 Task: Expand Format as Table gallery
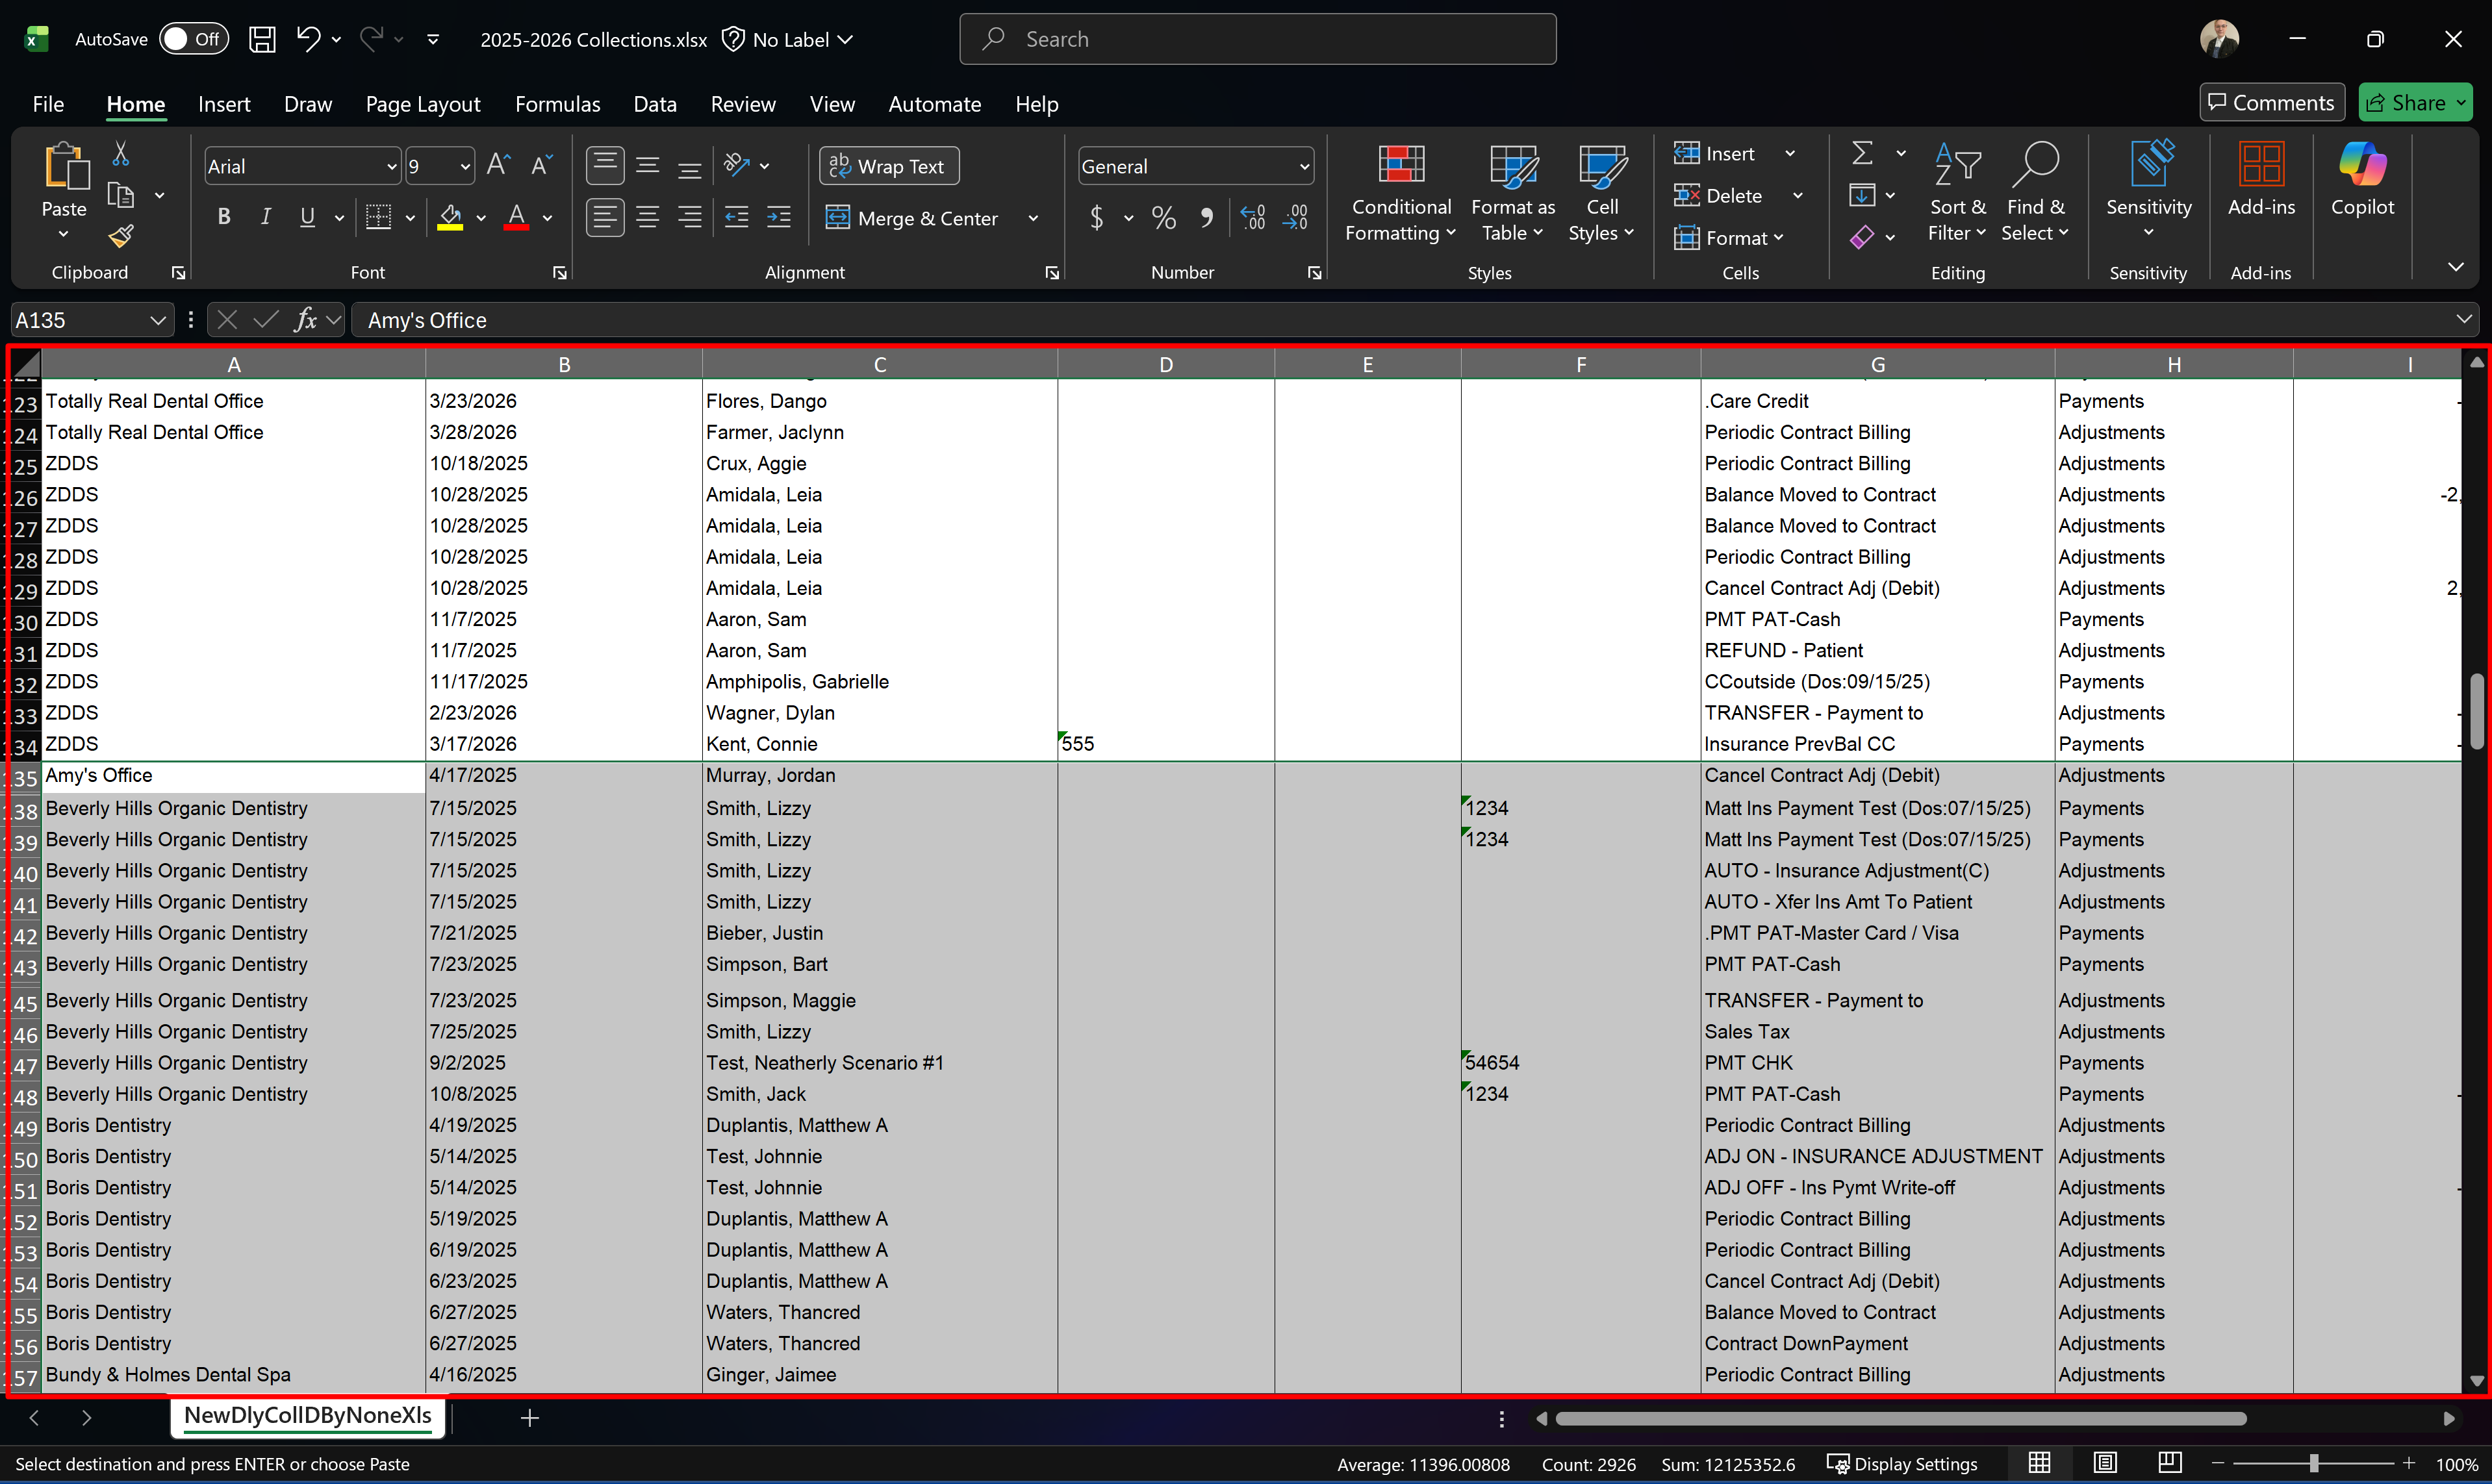click(x=1513, y=194)
